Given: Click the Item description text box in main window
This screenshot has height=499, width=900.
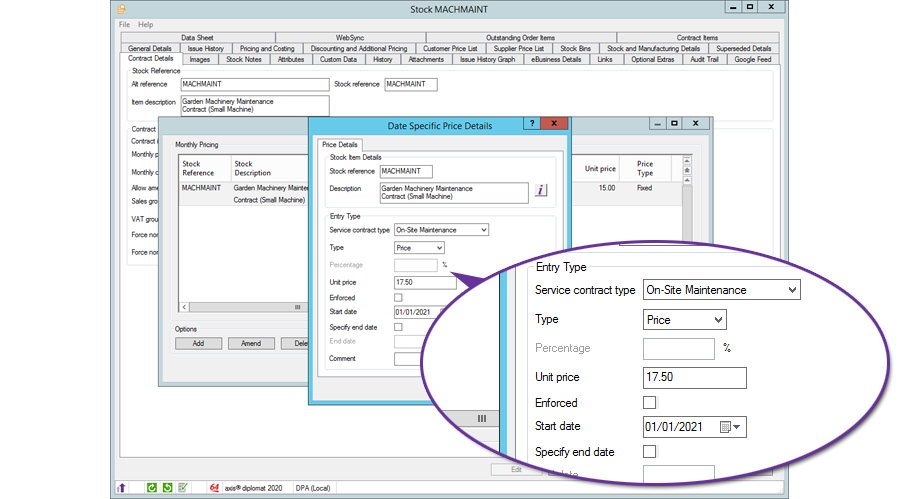Looking at the screenshot, I should [x=255, y=106].
